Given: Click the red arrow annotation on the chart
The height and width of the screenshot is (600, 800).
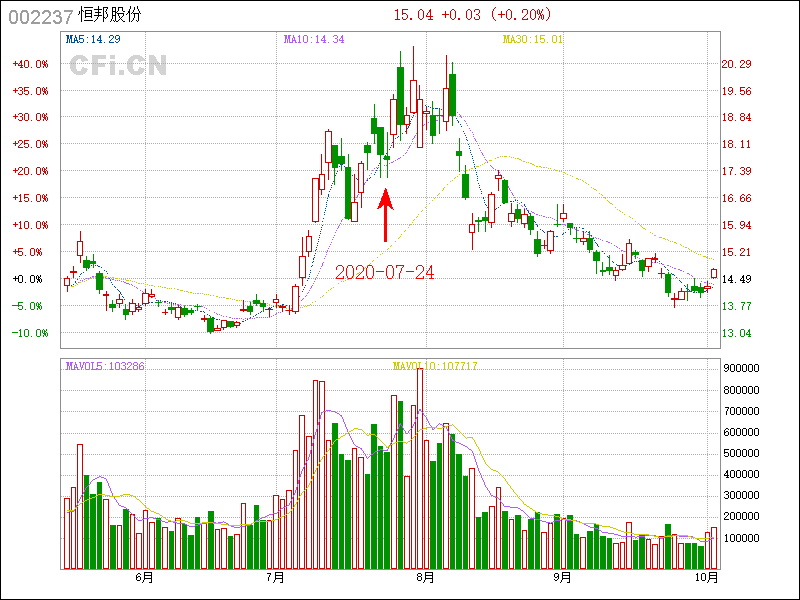Looking at the screenshot, I should (x=385, y=215).
